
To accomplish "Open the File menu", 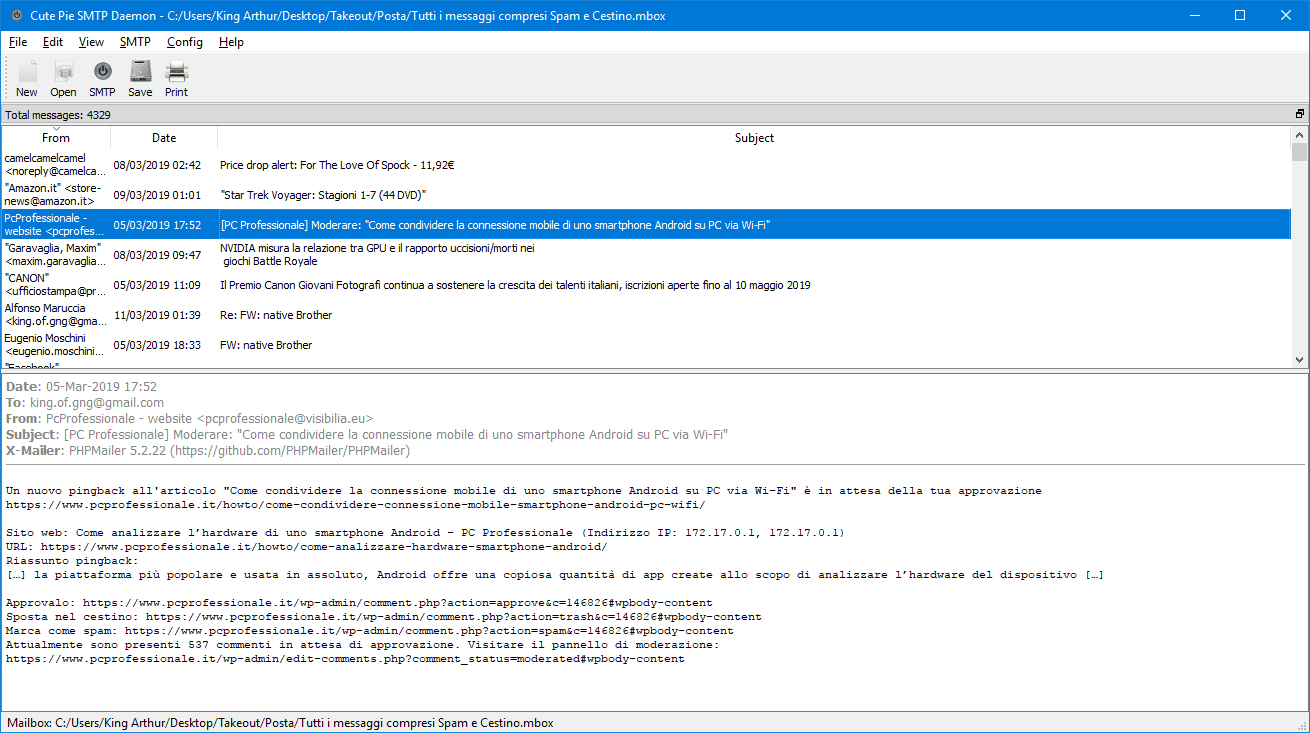I will [18, 42].
